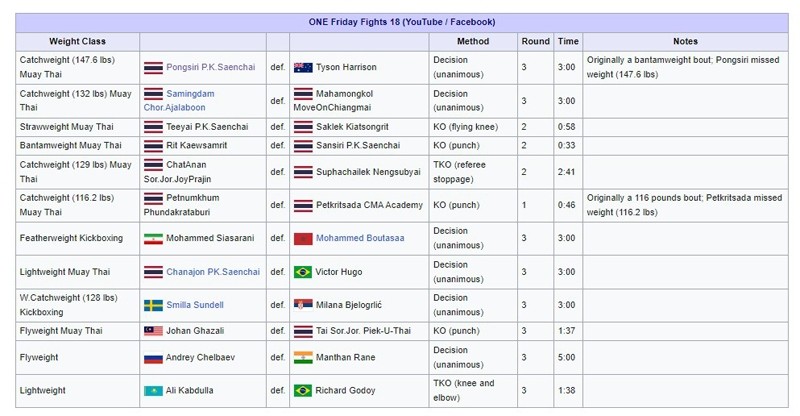Click the Thailand flag beside Rit Kaewsamrit
The image size is (800, 416).
[153, 145]
